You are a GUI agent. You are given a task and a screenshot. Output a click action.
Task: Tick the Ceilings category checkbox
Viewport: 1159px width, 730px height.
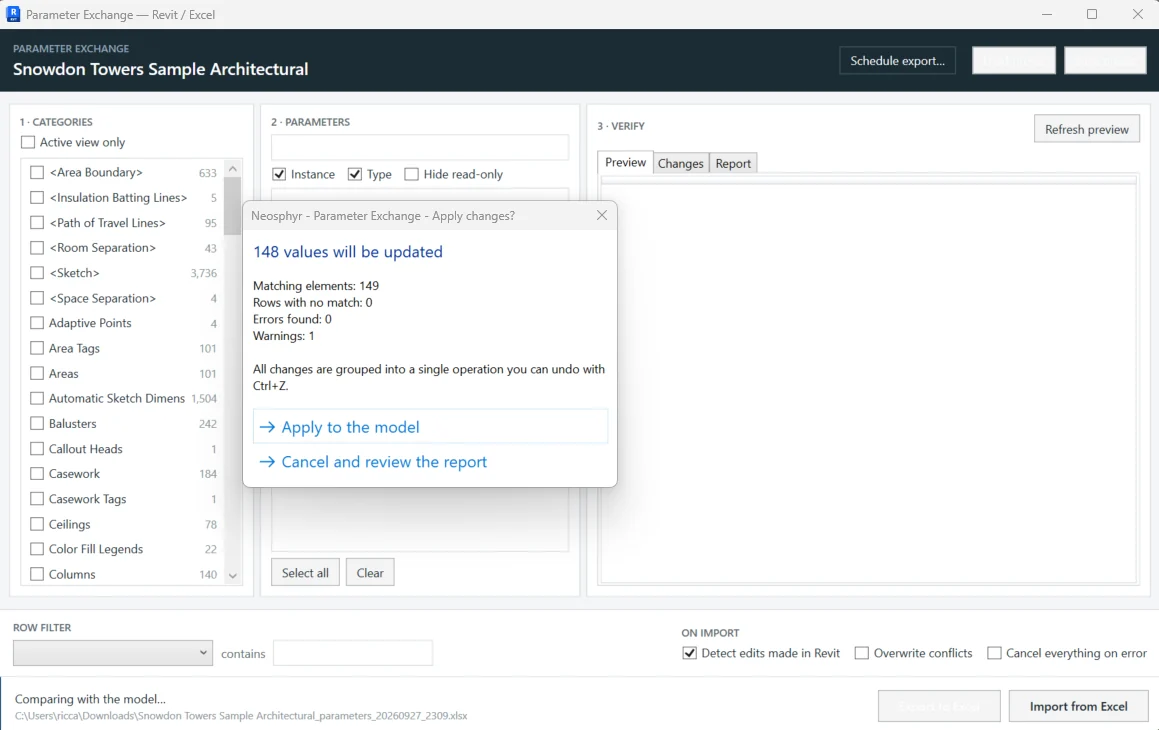(x=37, y=524)
